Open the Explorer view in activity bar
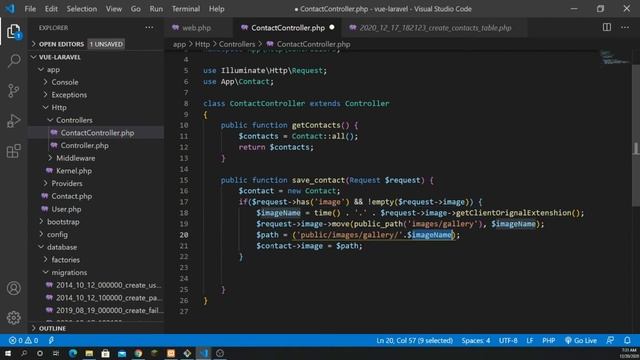Screen dimensions: 640x360 13,32
